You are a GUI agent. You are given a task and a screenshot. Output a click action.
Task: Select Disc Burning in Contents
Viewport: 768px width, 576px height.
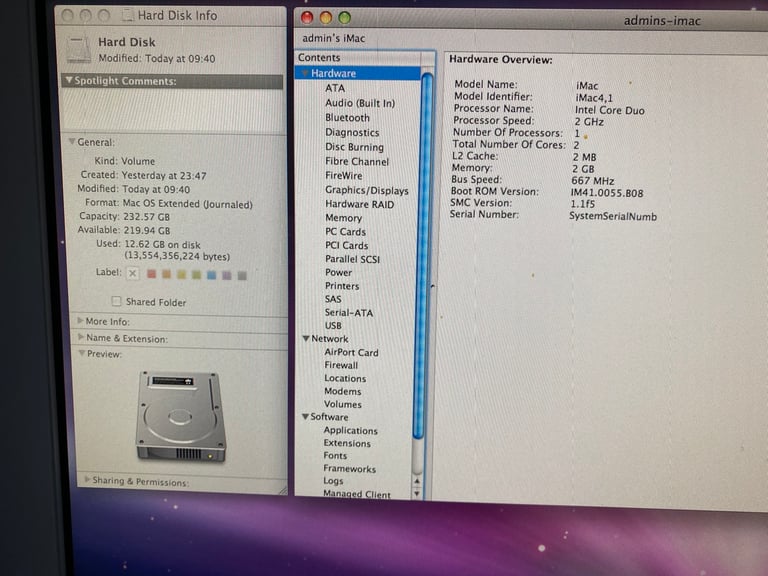[x=354, y=147]
